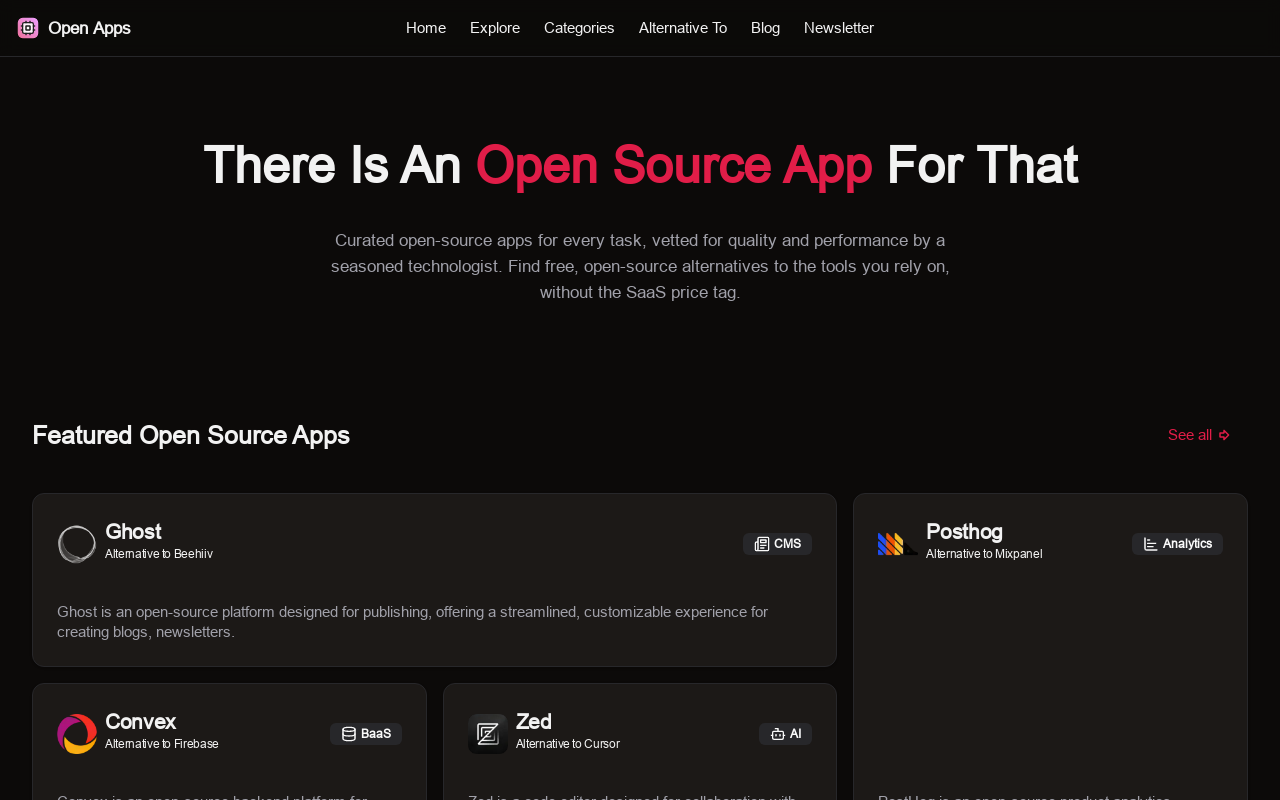Viewport: 1280px width, 800px height.
Task: Click 'Featured Open Source Apps' heading
Action: [191, 435]
